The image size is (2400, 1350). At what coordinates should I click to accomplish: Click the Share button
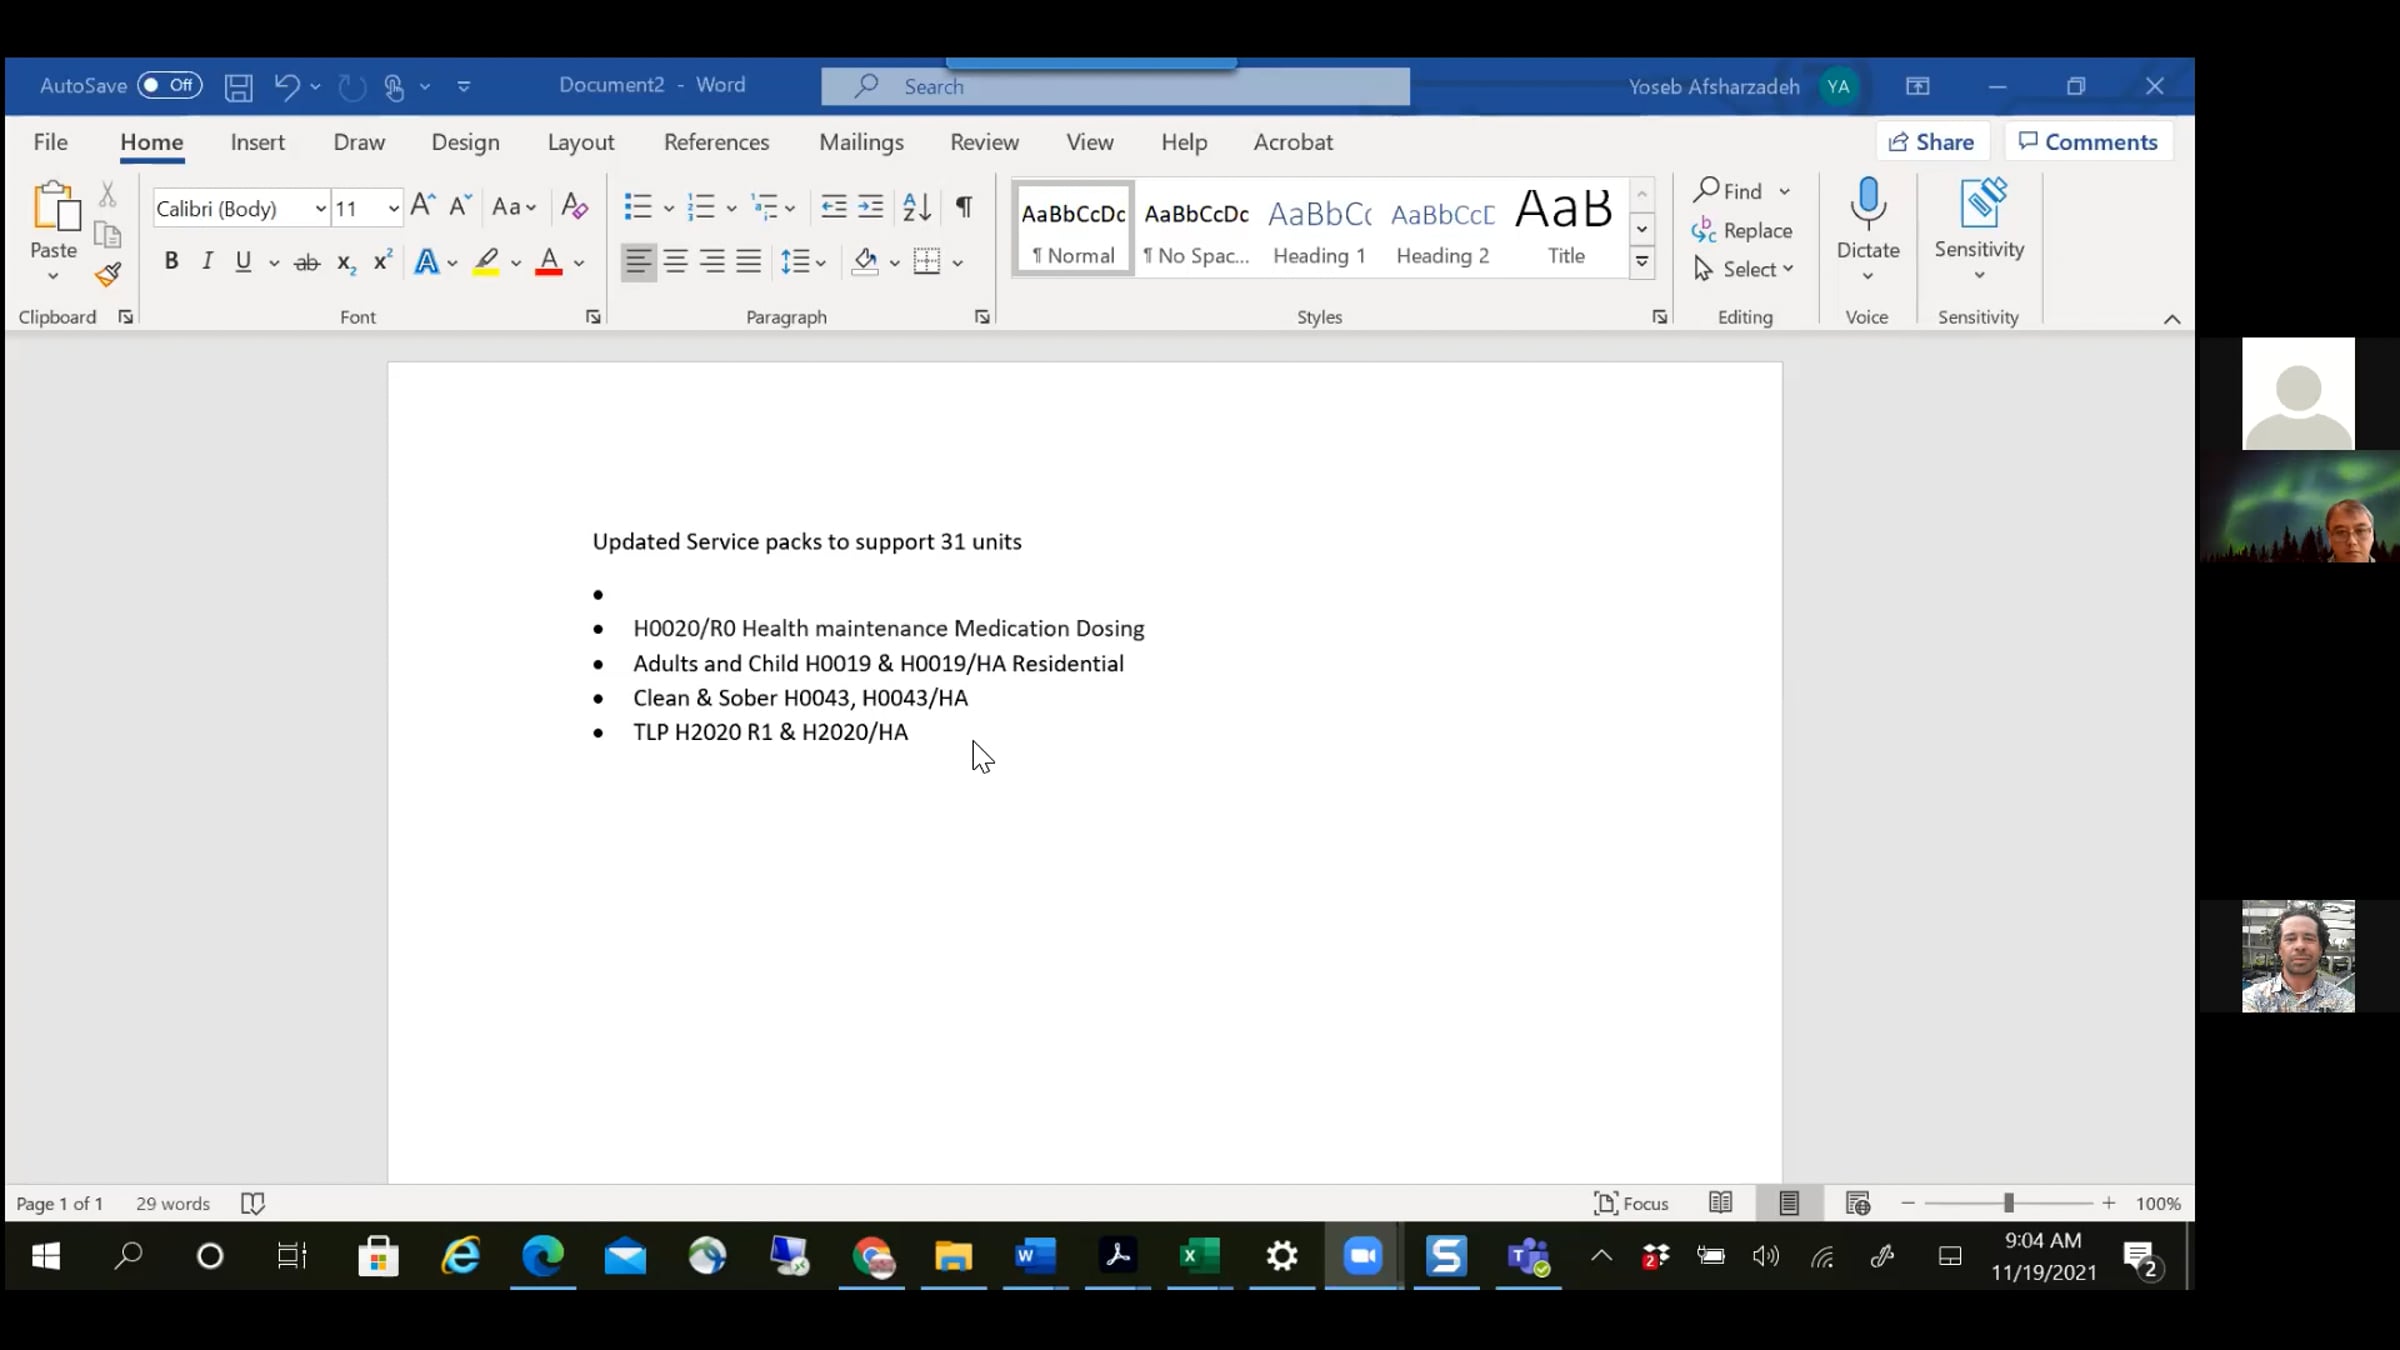pos(1932,142)
